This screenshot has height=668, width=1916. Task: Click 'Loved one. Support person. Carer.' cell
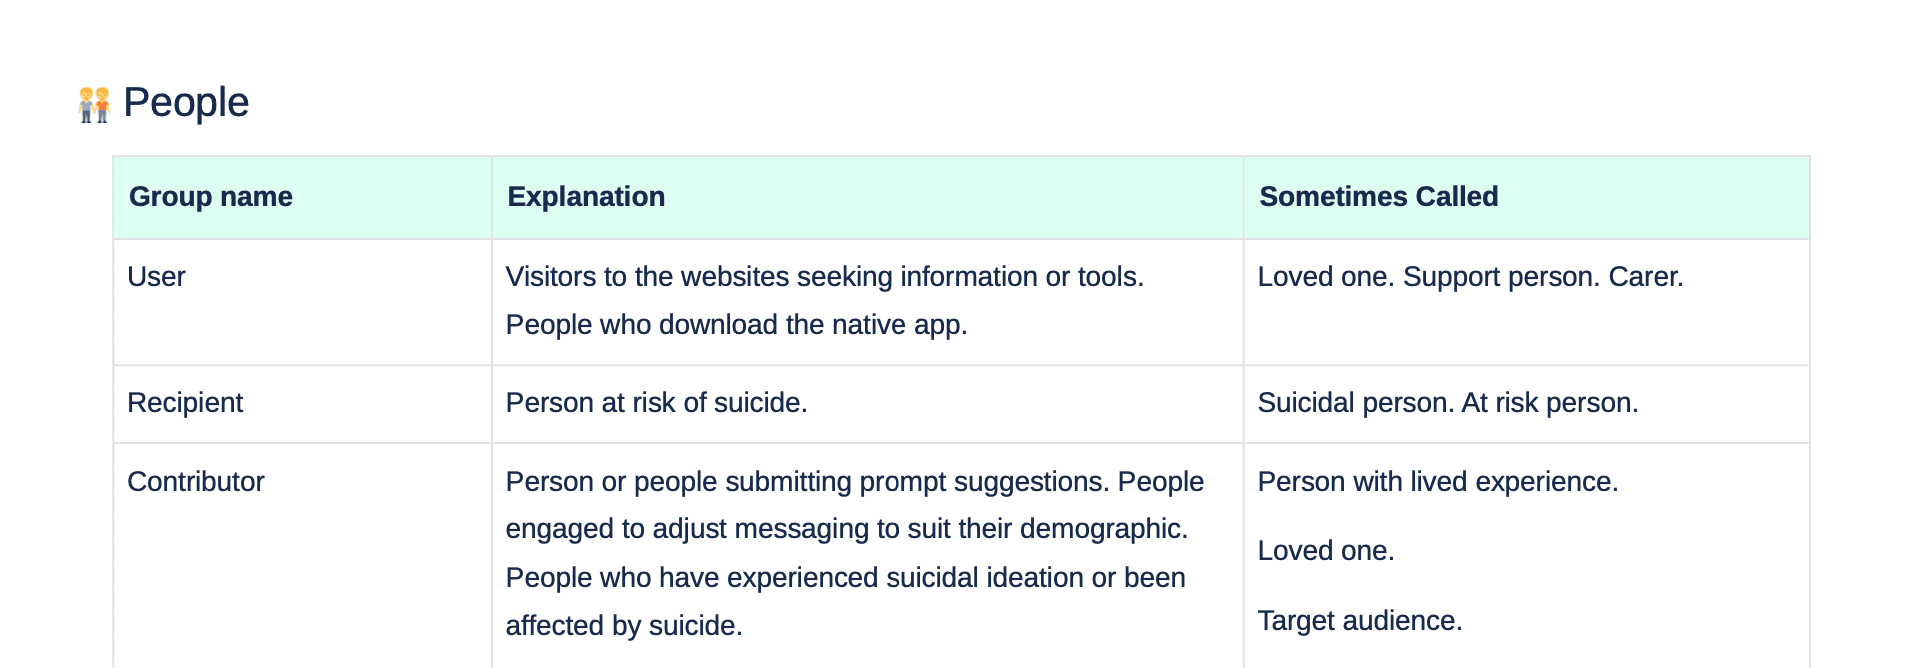click(x=1526, y=302)
